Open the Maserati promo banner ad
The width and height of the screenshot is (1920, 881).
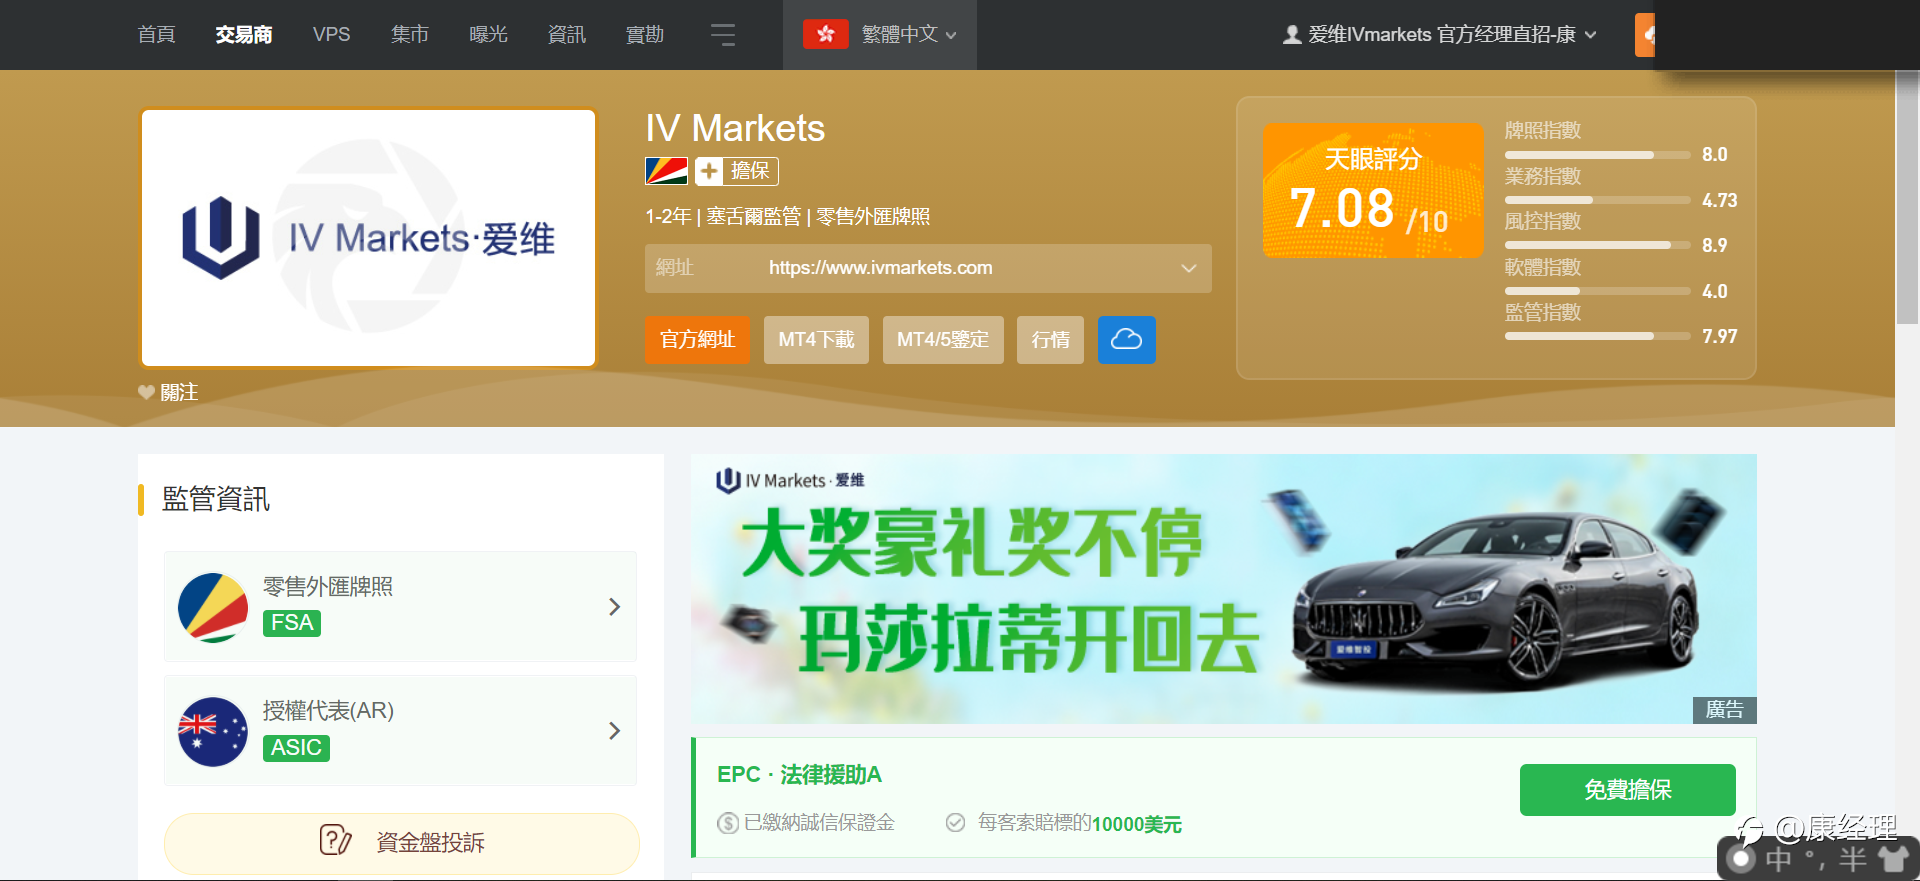pos(1223,589)
